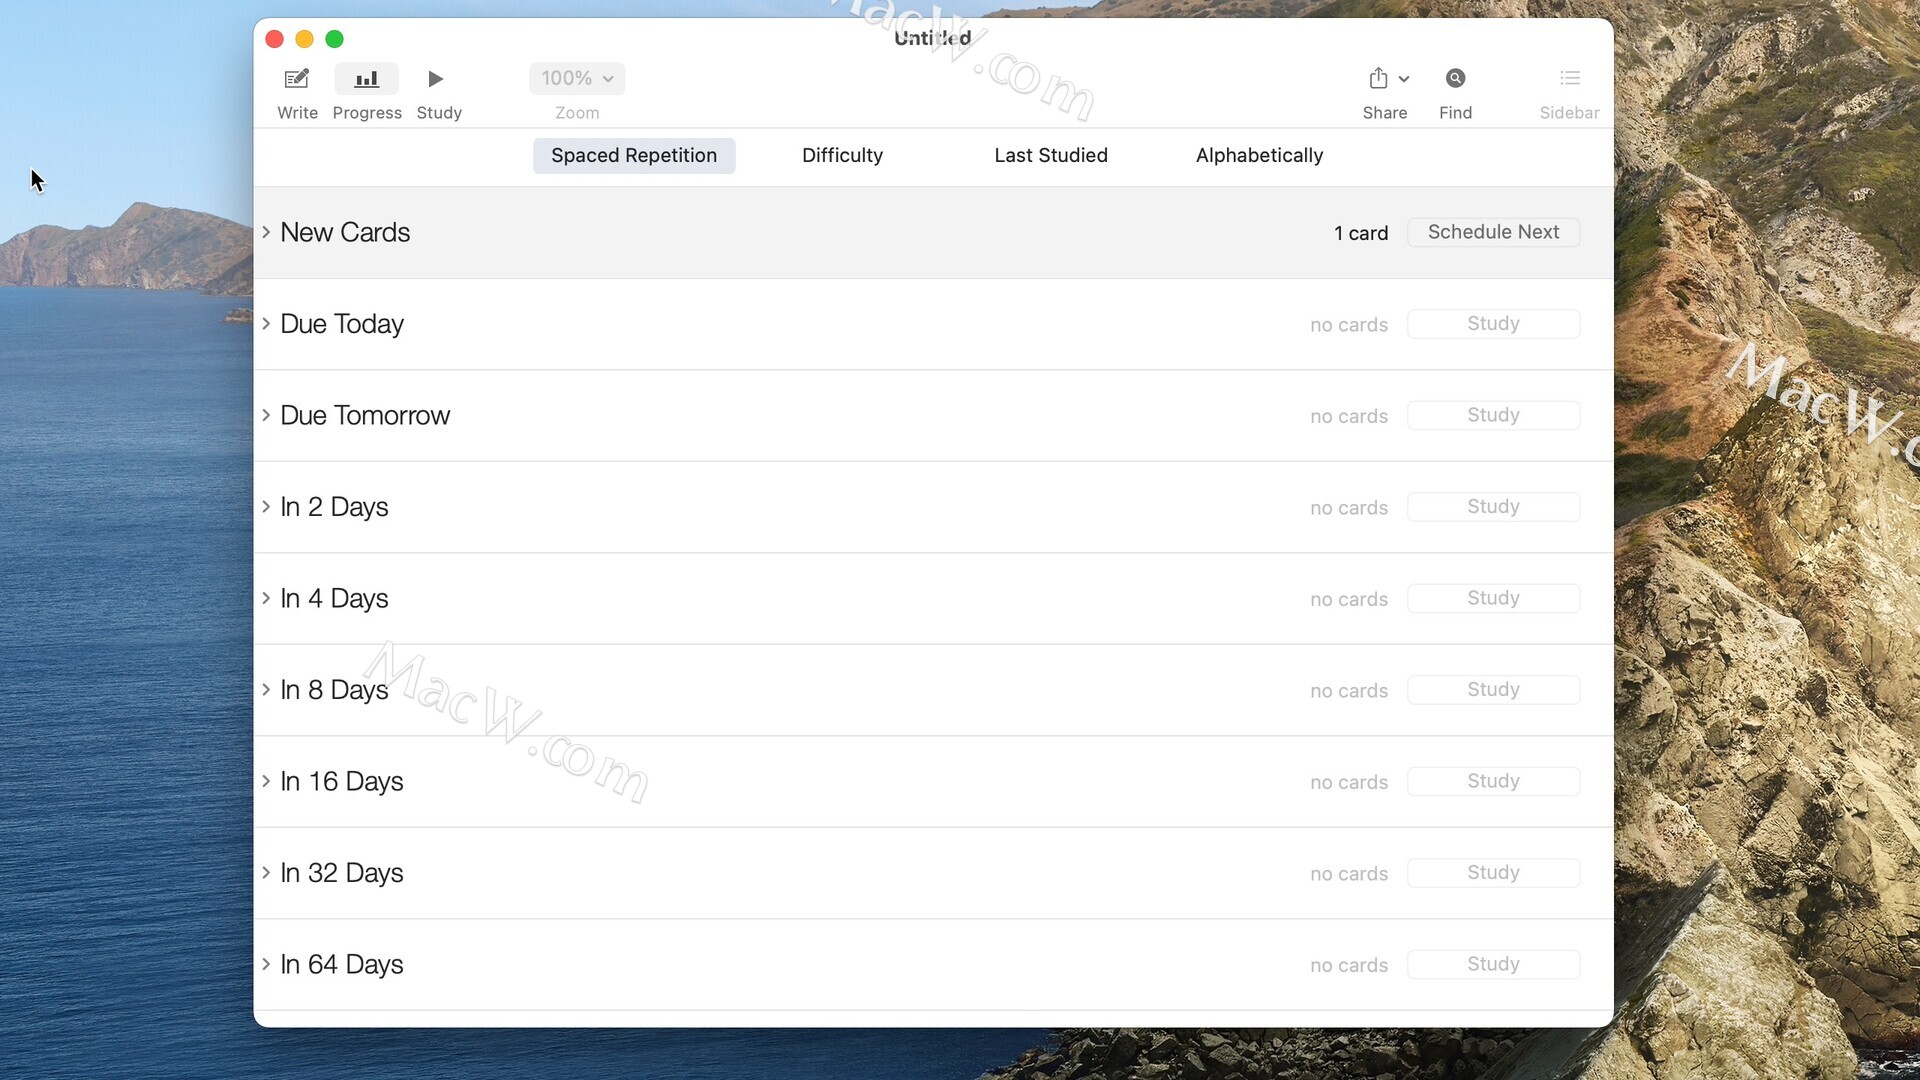1920x1080 pixels.
Task: Switch to Difficulty tab
Action: click(842, 155)
